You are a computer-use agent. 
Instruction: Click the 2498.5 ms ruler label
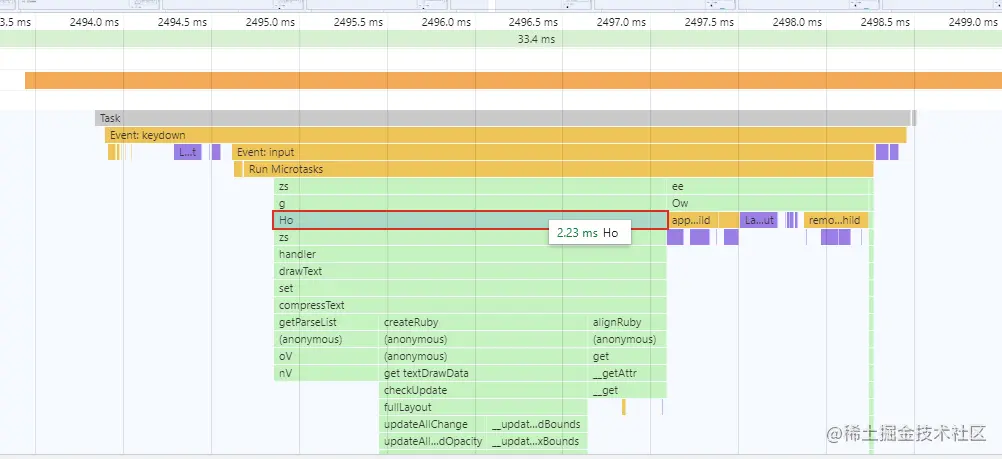tap(885, 22)
